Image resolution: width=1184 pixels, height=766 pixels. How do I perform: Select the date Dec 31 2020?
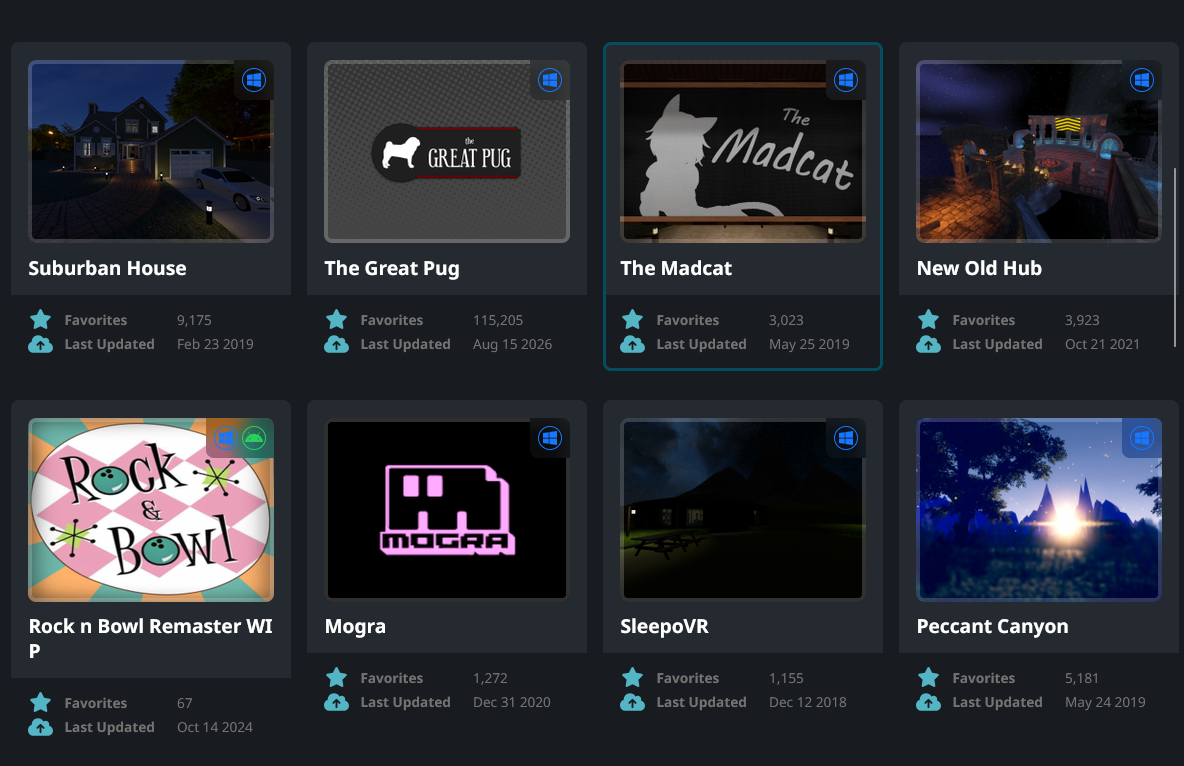click(x=512, y=703)
